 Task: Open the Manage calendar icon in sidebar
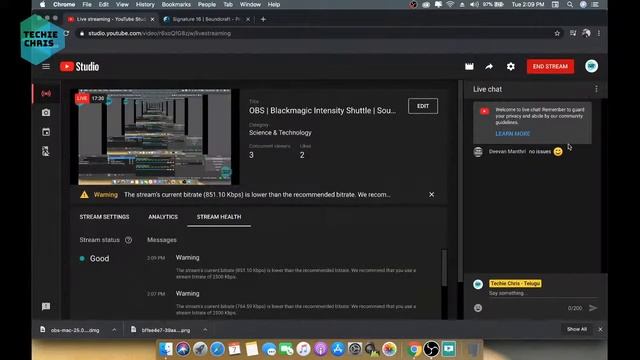coord(46,132)
